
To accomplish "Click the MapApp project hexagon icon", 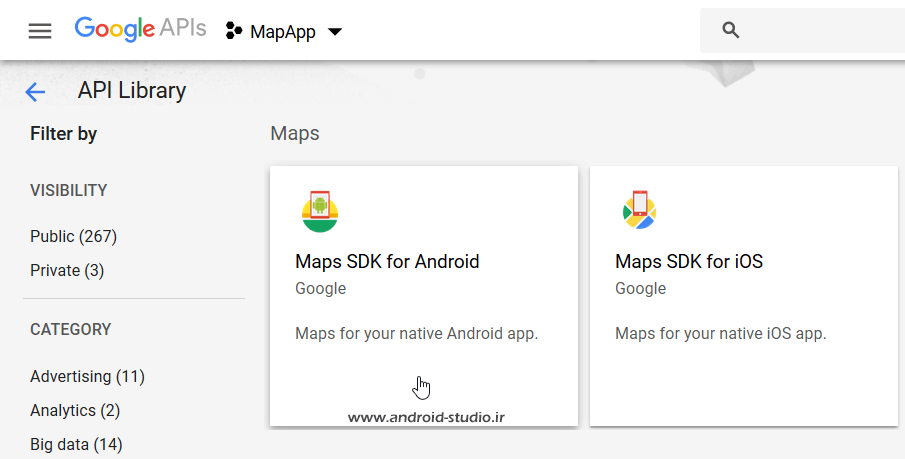I will (x=234, y=31).
